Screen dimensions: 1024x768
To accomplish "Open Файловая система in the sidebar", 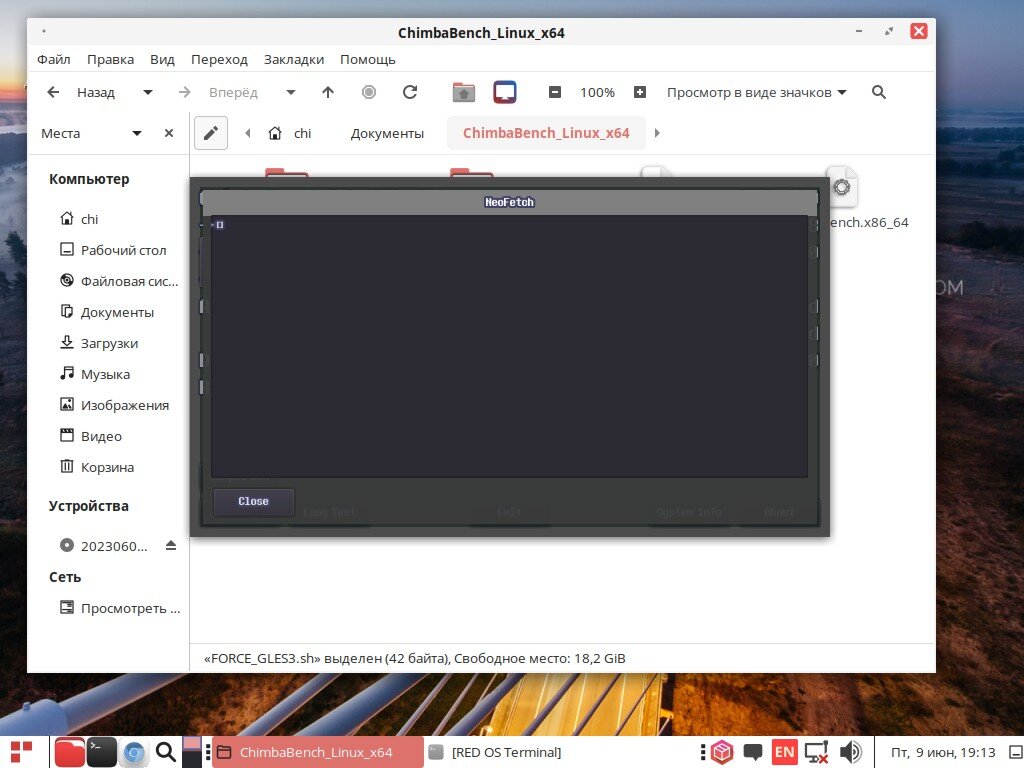I will pos(120,281).
